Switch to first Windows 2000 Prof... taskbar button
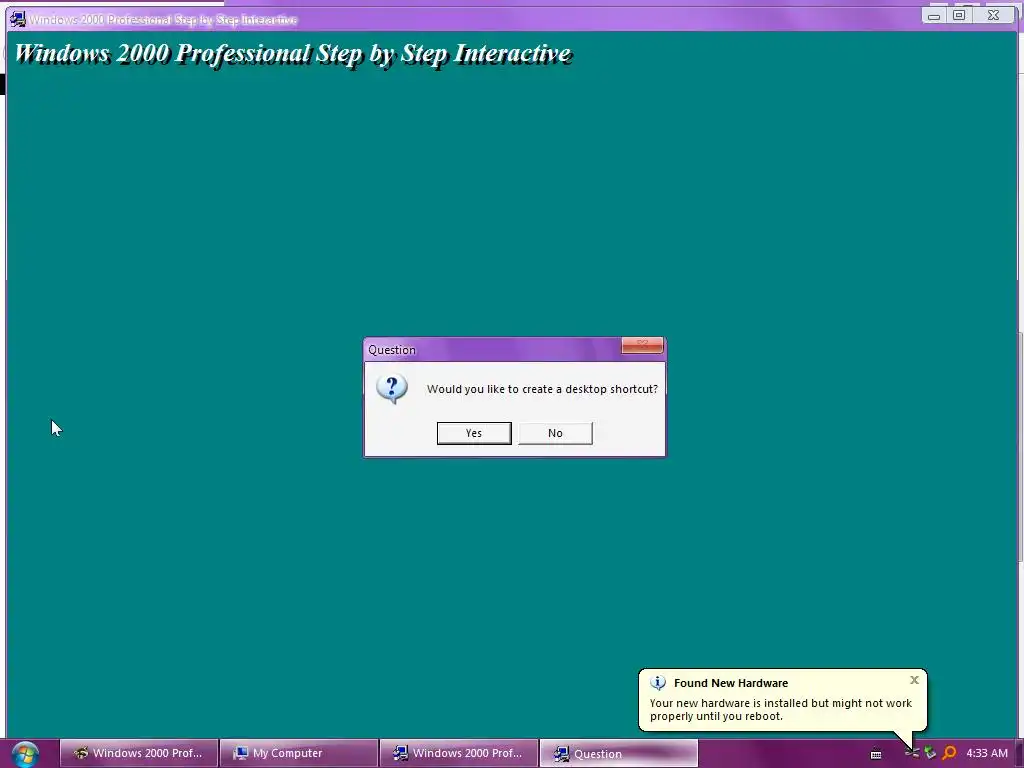Screen dimensions: 1024x768 click(x=138, y=753)
